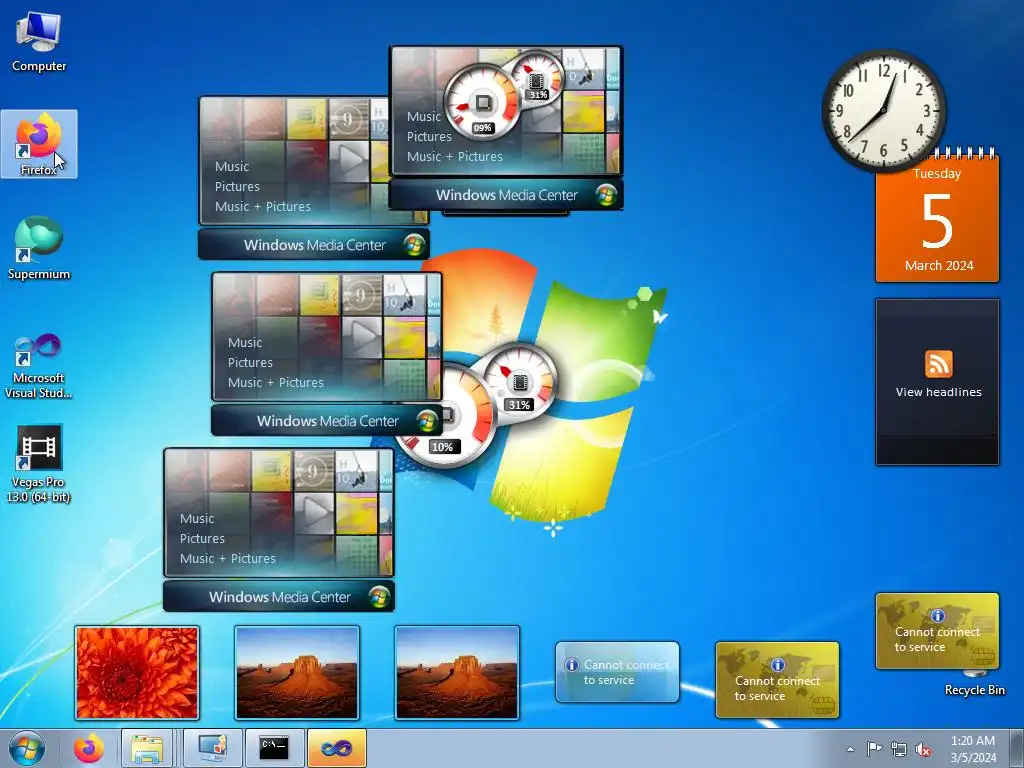1024x768 pixels.
Task: Click the orange RSS feed icon
Action: [x=938, y=364]
